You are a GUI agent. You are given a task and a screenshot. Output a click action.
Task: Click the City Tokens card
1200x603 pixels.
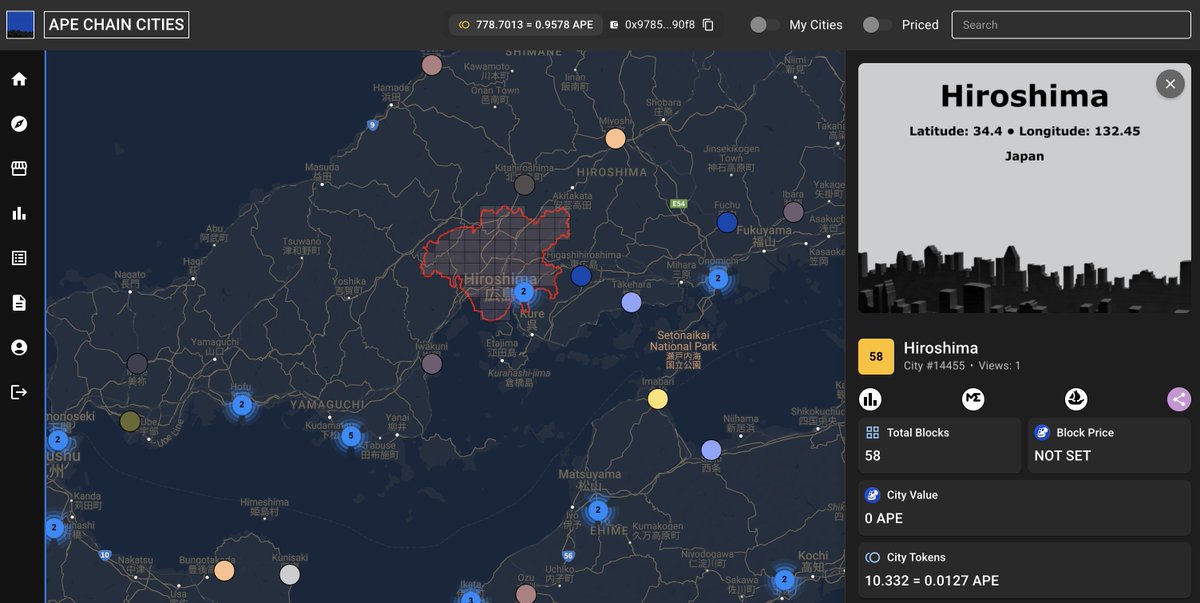1024,570
